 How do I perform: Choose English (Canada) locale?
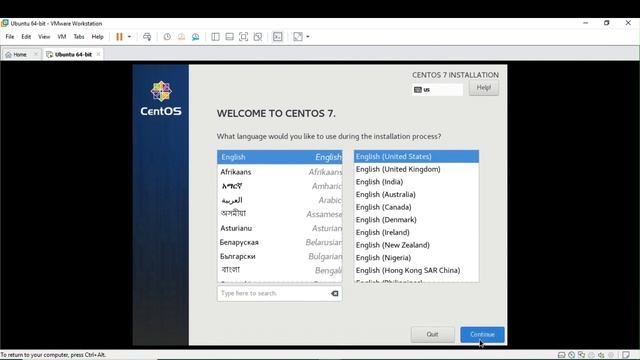[x=416, y=207]
